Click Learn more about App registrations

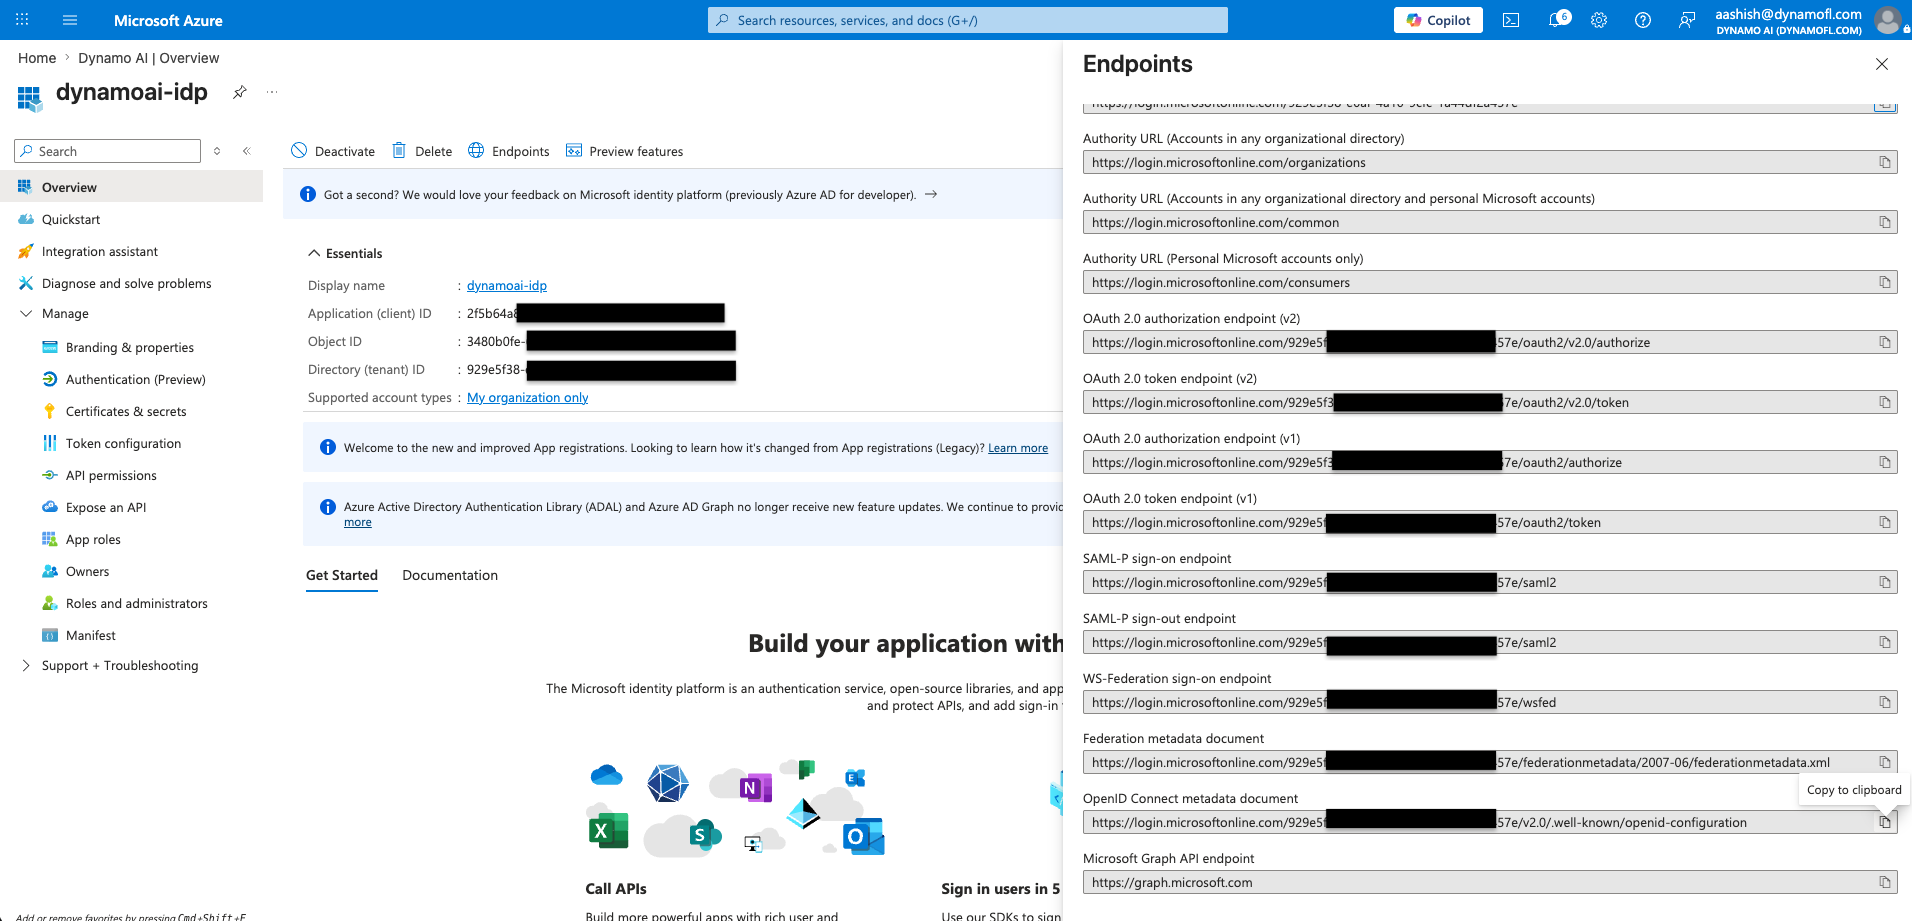coord(1018,448)
